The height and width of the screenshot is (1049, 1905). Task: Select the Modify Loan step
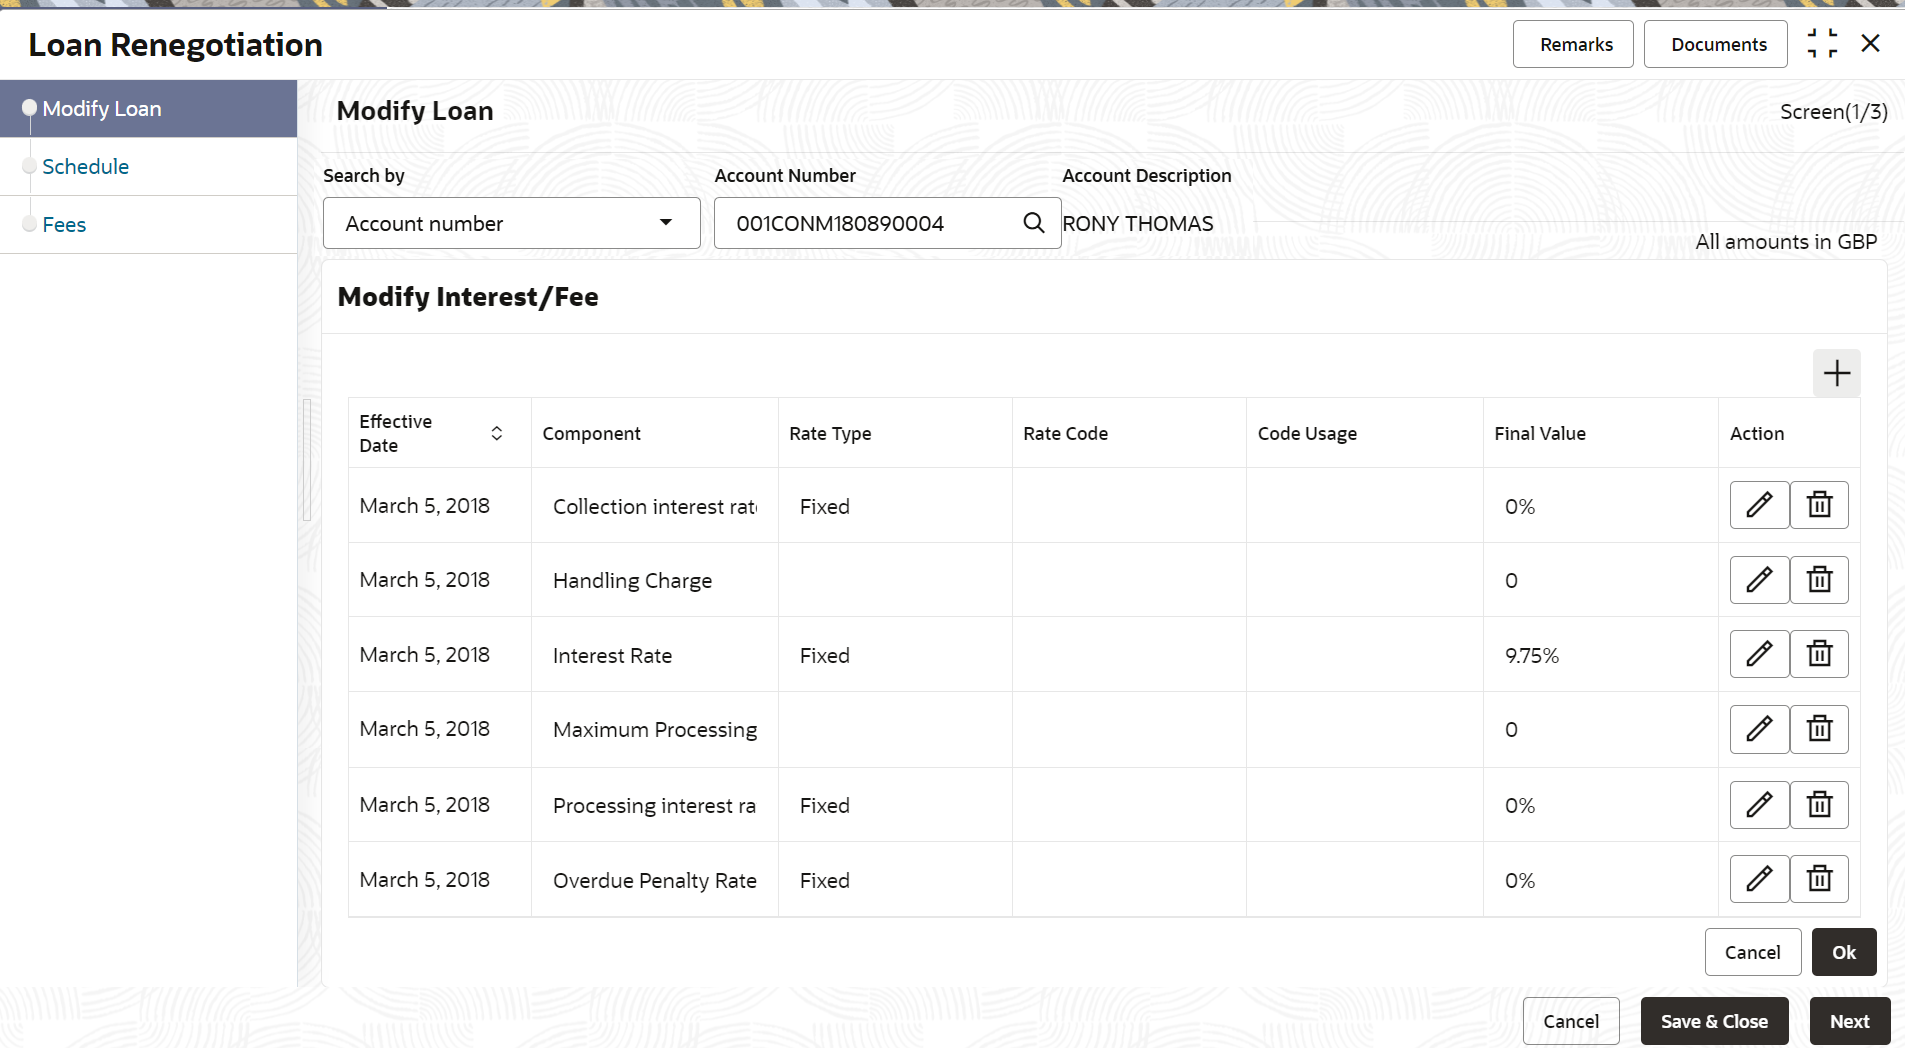[x=102, y=109]
